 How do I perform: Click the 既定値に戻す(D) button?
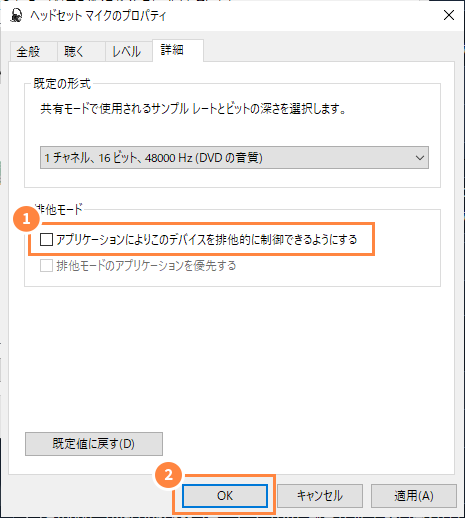(94, 444)
